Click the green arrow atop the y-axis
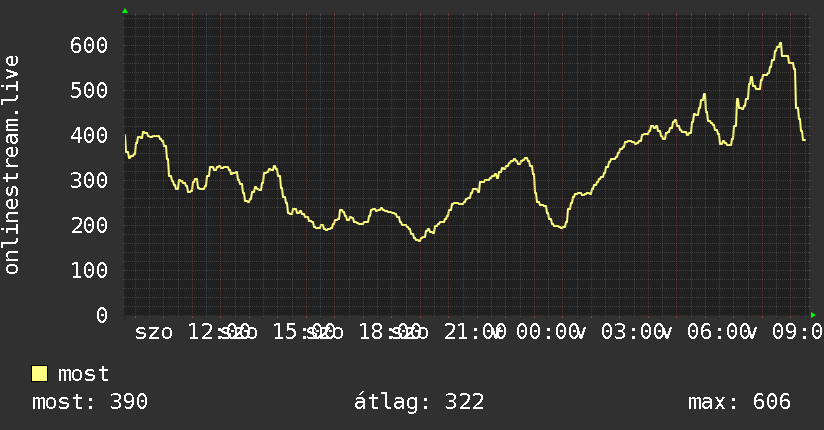This screenshot has width=824, height=430. click(x=125, y=11)
